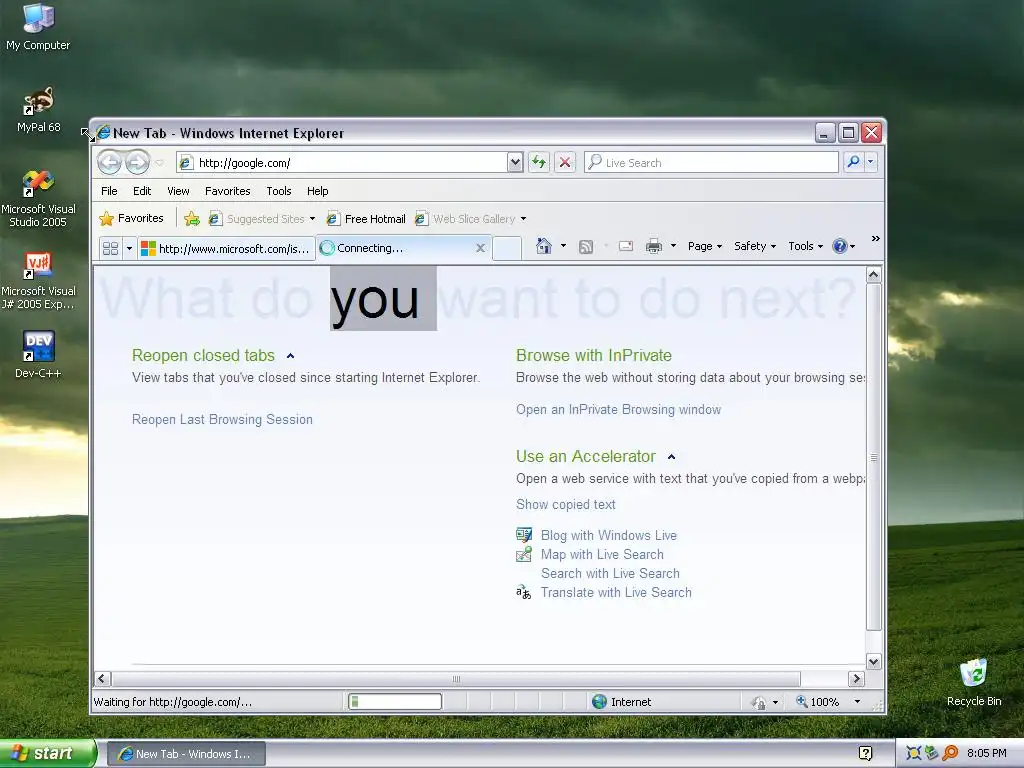Viewport: 1024px width, 768px height.
Task: Click the Start button
Action: [48, 753]
